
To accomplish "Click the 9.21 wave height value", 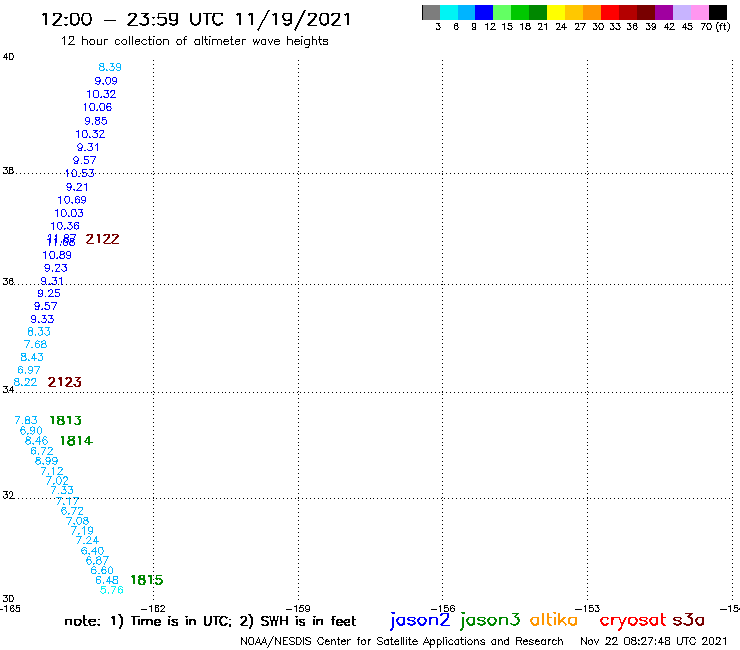I will pos(77,187).
